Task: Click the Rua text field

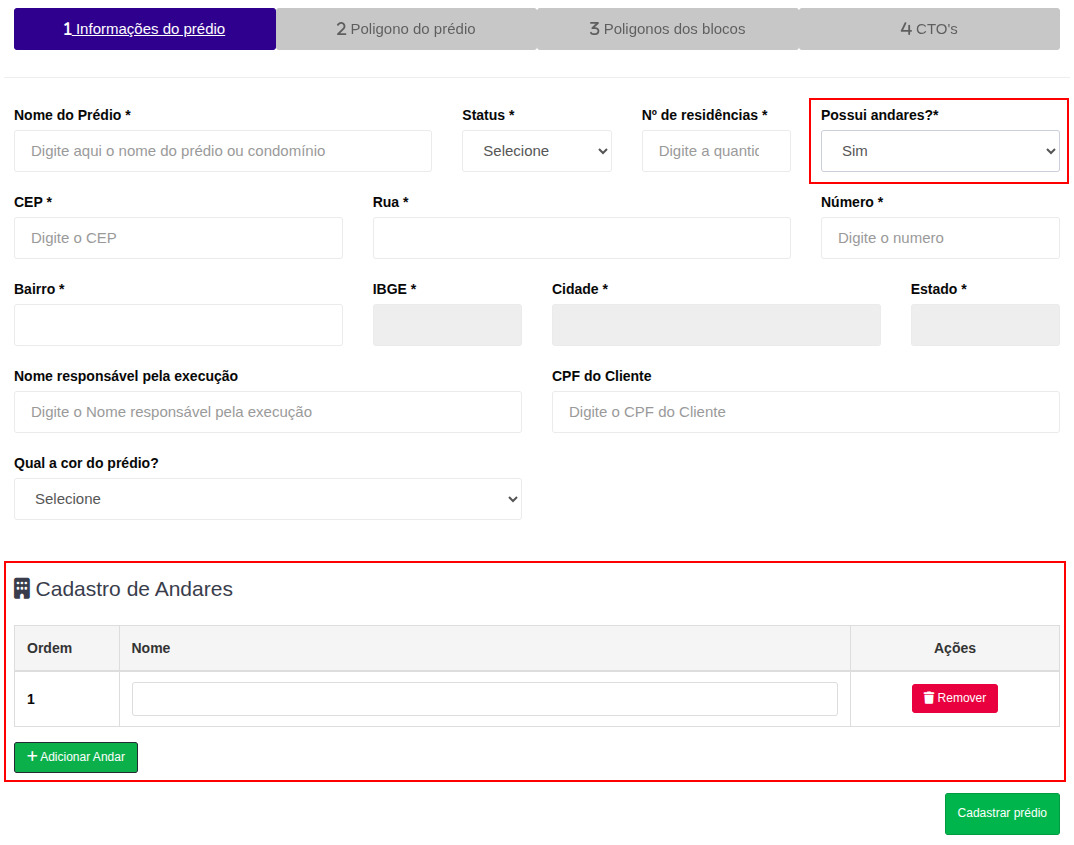Action: [x=581, y=238]
